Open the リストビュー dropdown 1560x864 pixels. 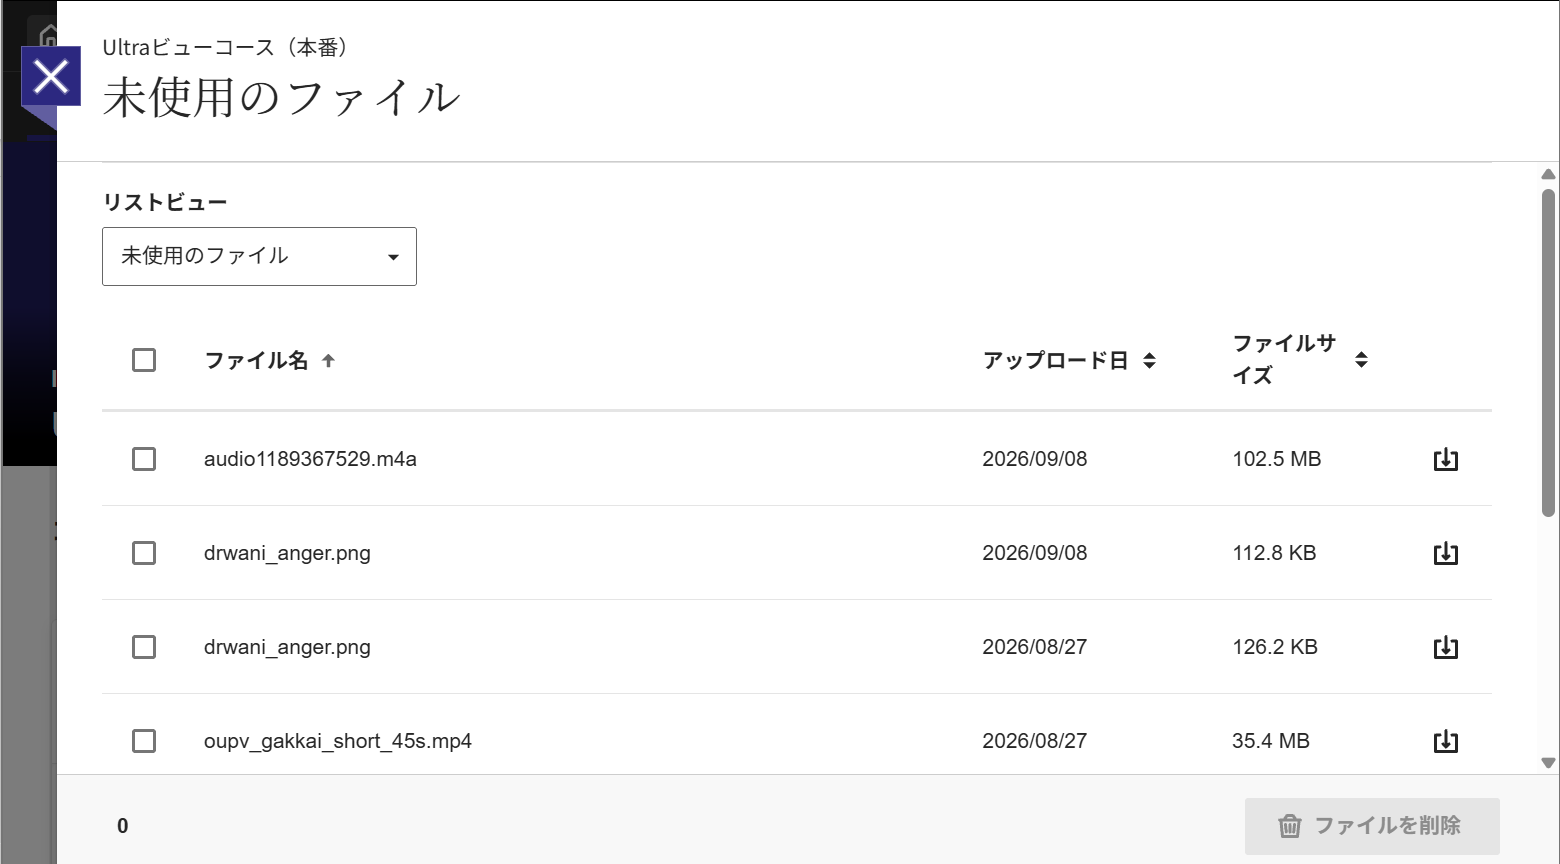(259, 256)
